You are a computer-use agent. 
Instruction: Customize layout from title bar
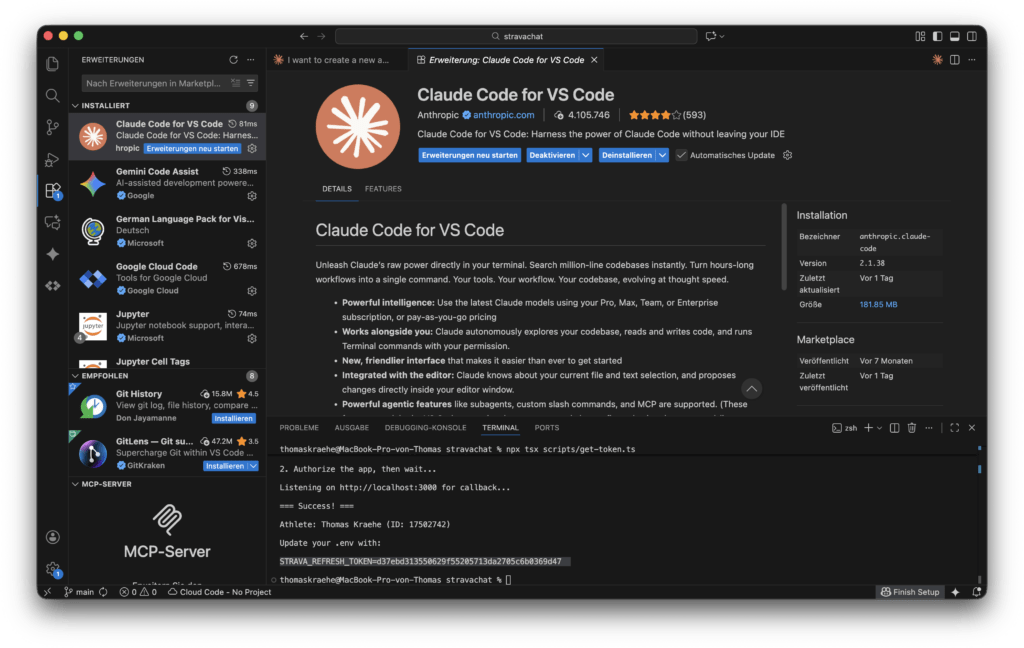tap(920, 36)
